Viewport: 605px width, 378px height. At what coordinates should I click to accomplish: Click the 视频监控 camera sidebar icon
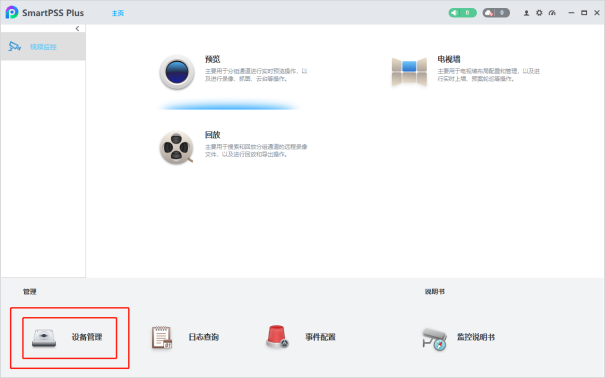[x=15, y=47]
